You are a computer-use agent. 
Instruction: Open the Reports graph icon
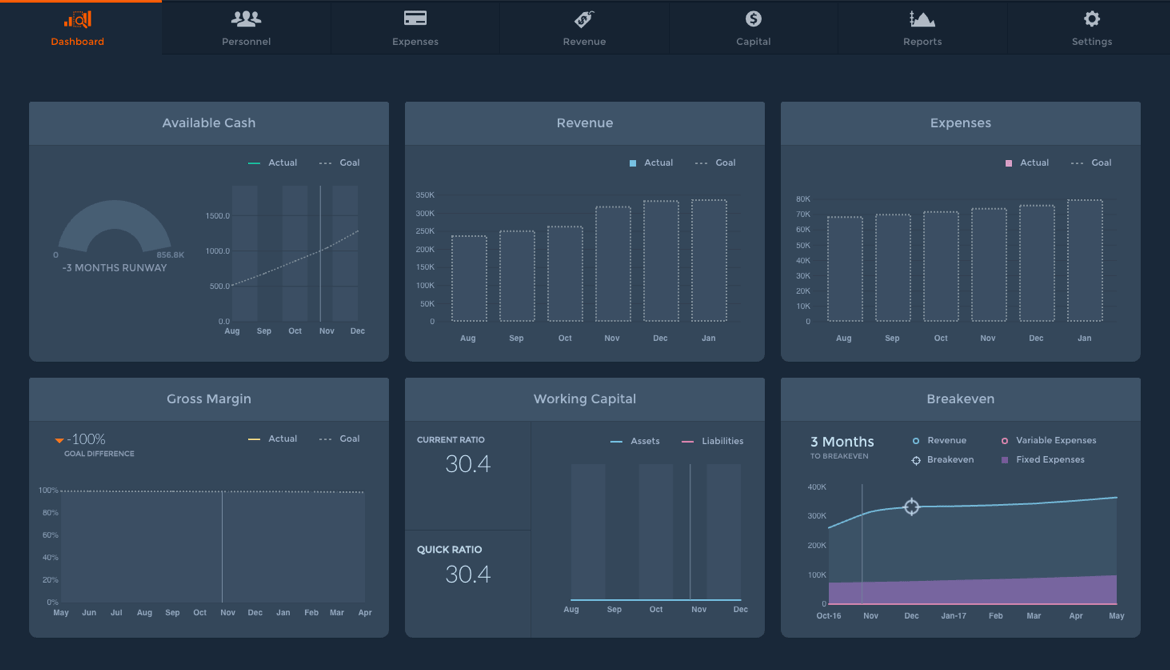click(922, 19)
